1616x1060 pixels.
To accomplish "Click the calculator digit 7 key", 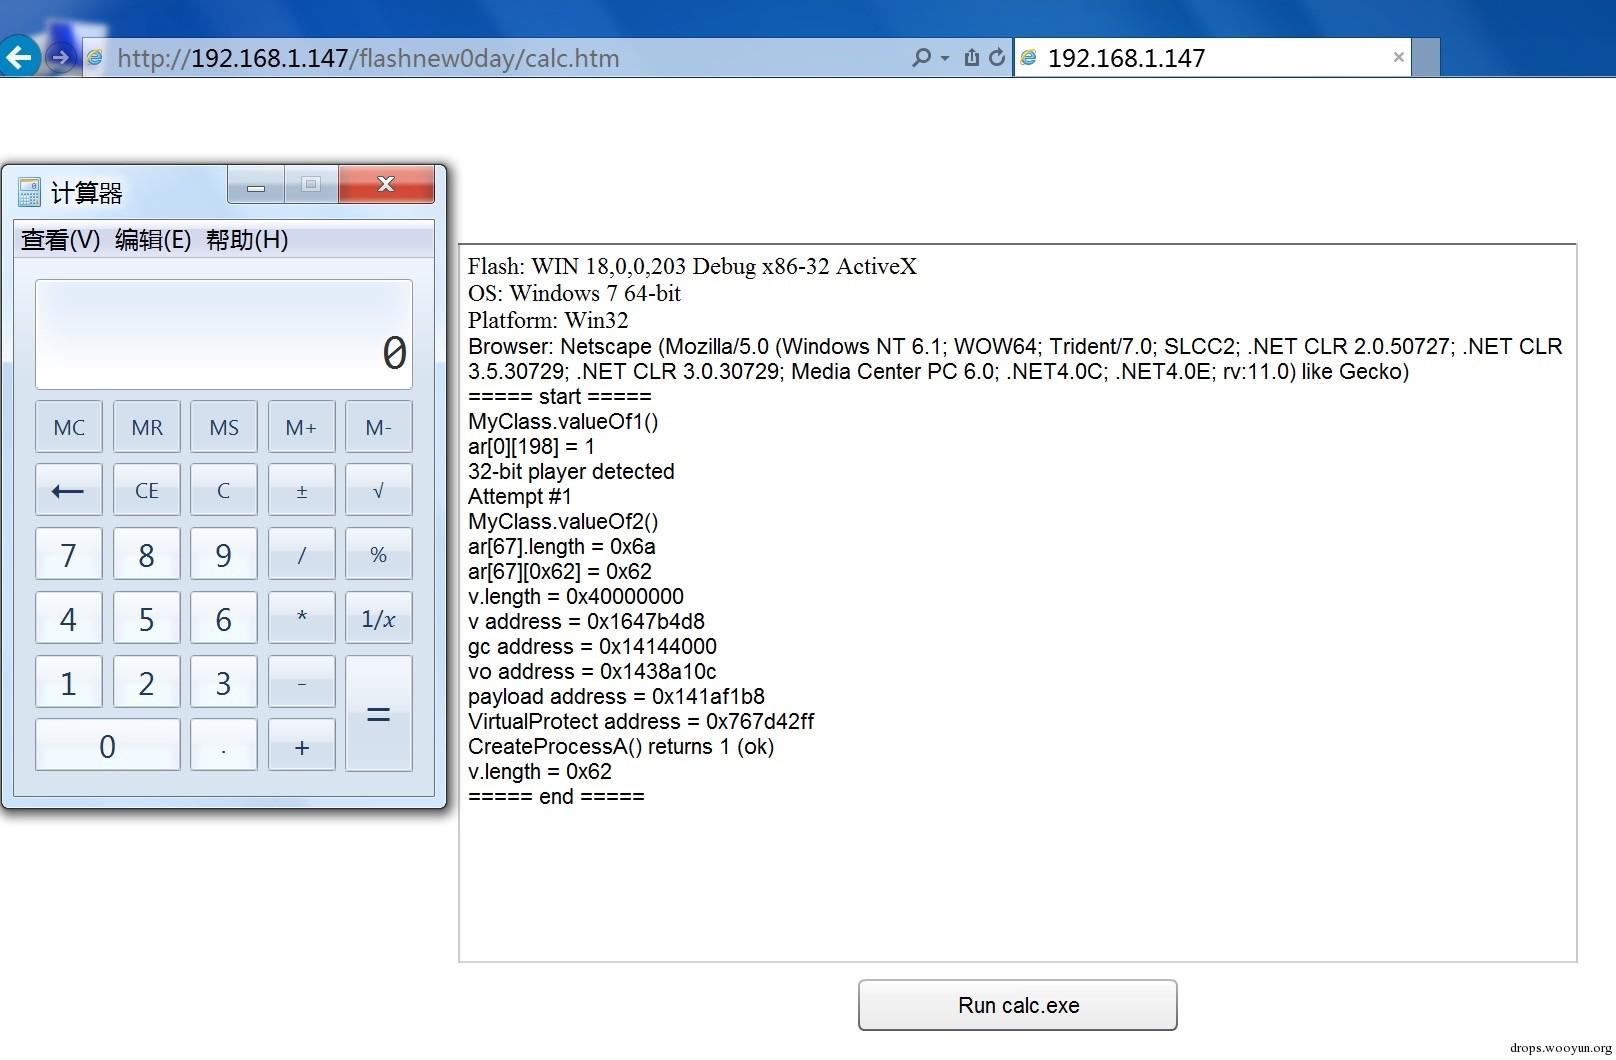I will tap(69, 554).
